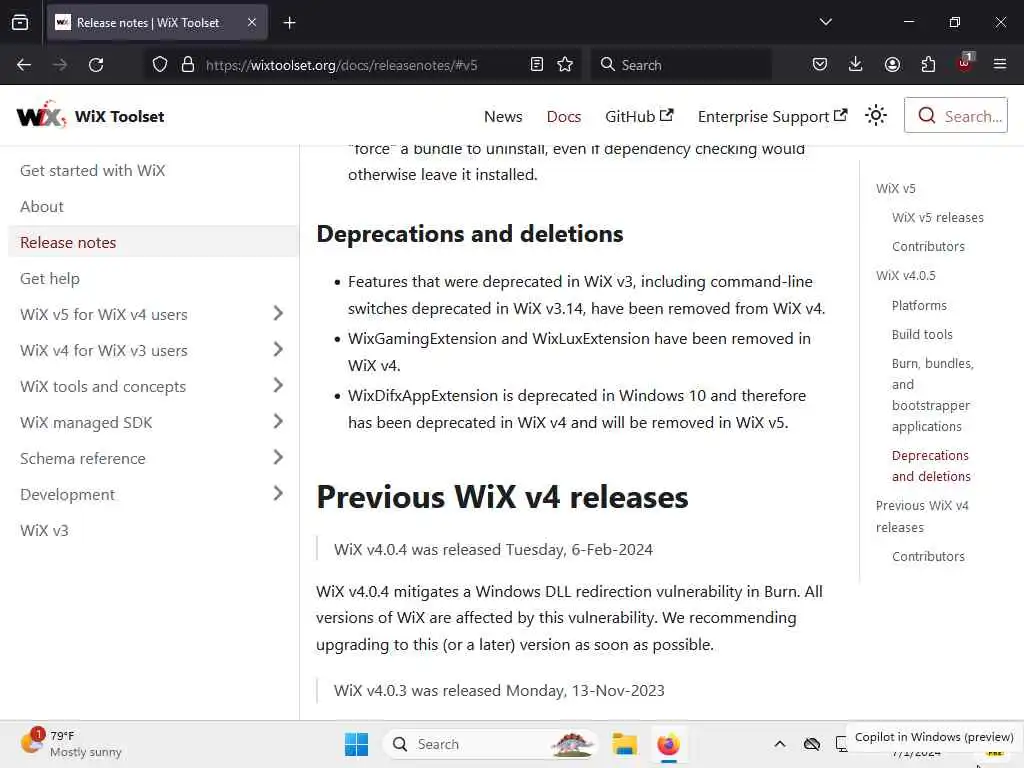The width and height of the screenshot is (1024, 768).
Task: Open a new tab with plus button
Action: point(289,23)
